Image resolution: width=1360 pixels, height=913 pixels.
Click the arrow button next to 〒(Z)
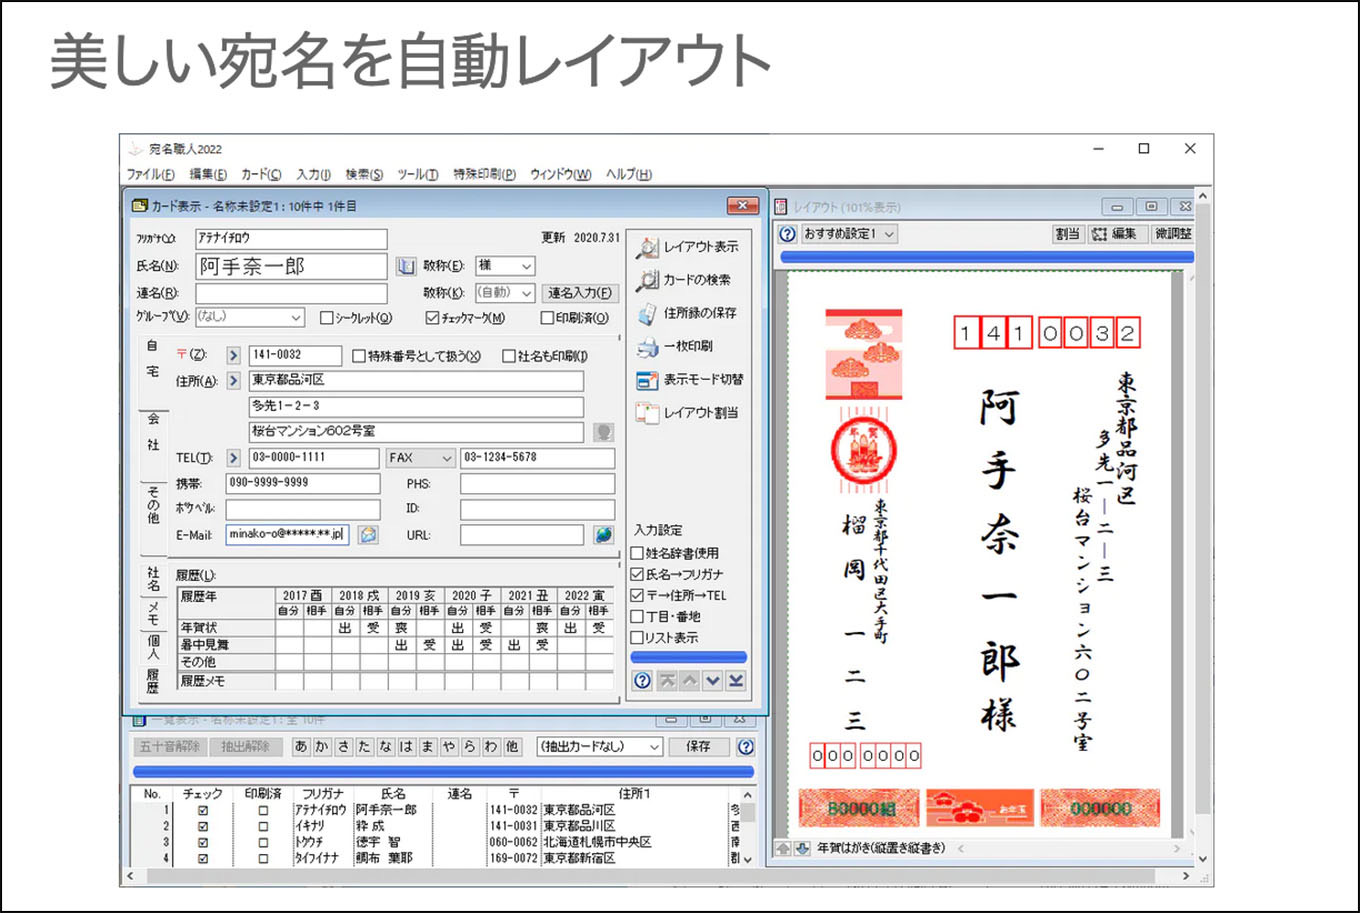point(233,355)
